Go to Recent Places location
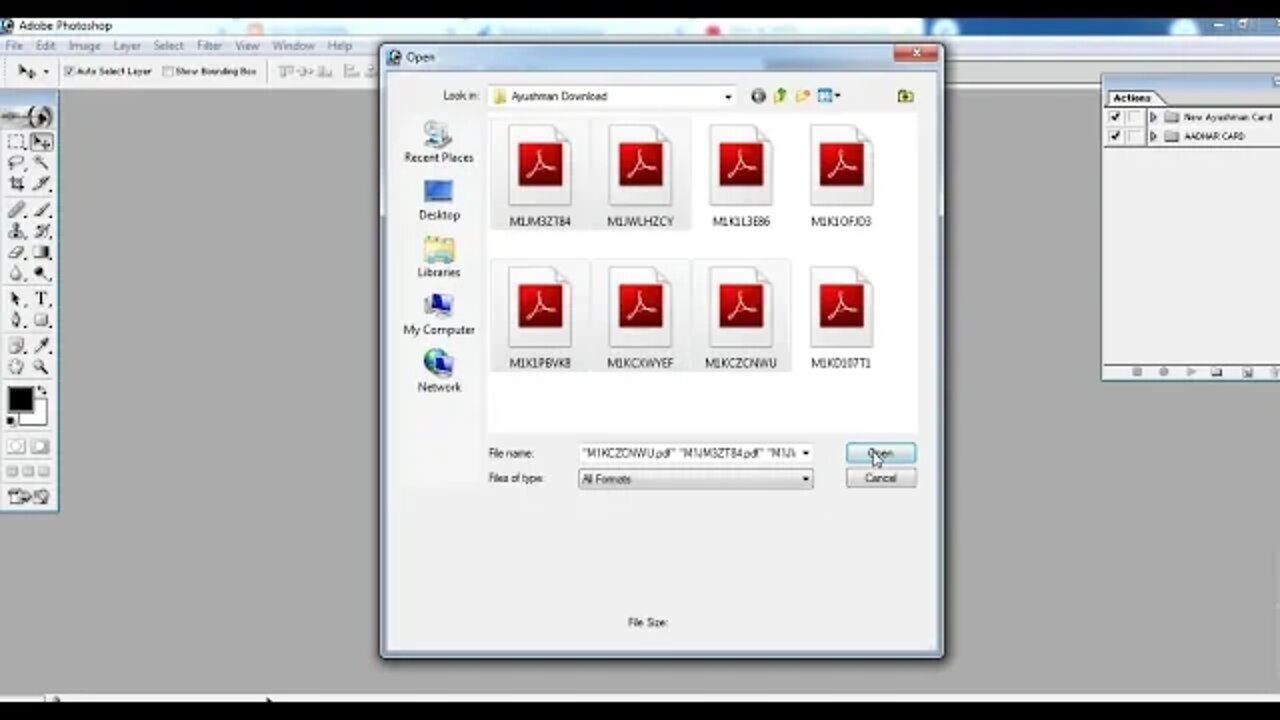 point(439,142)
